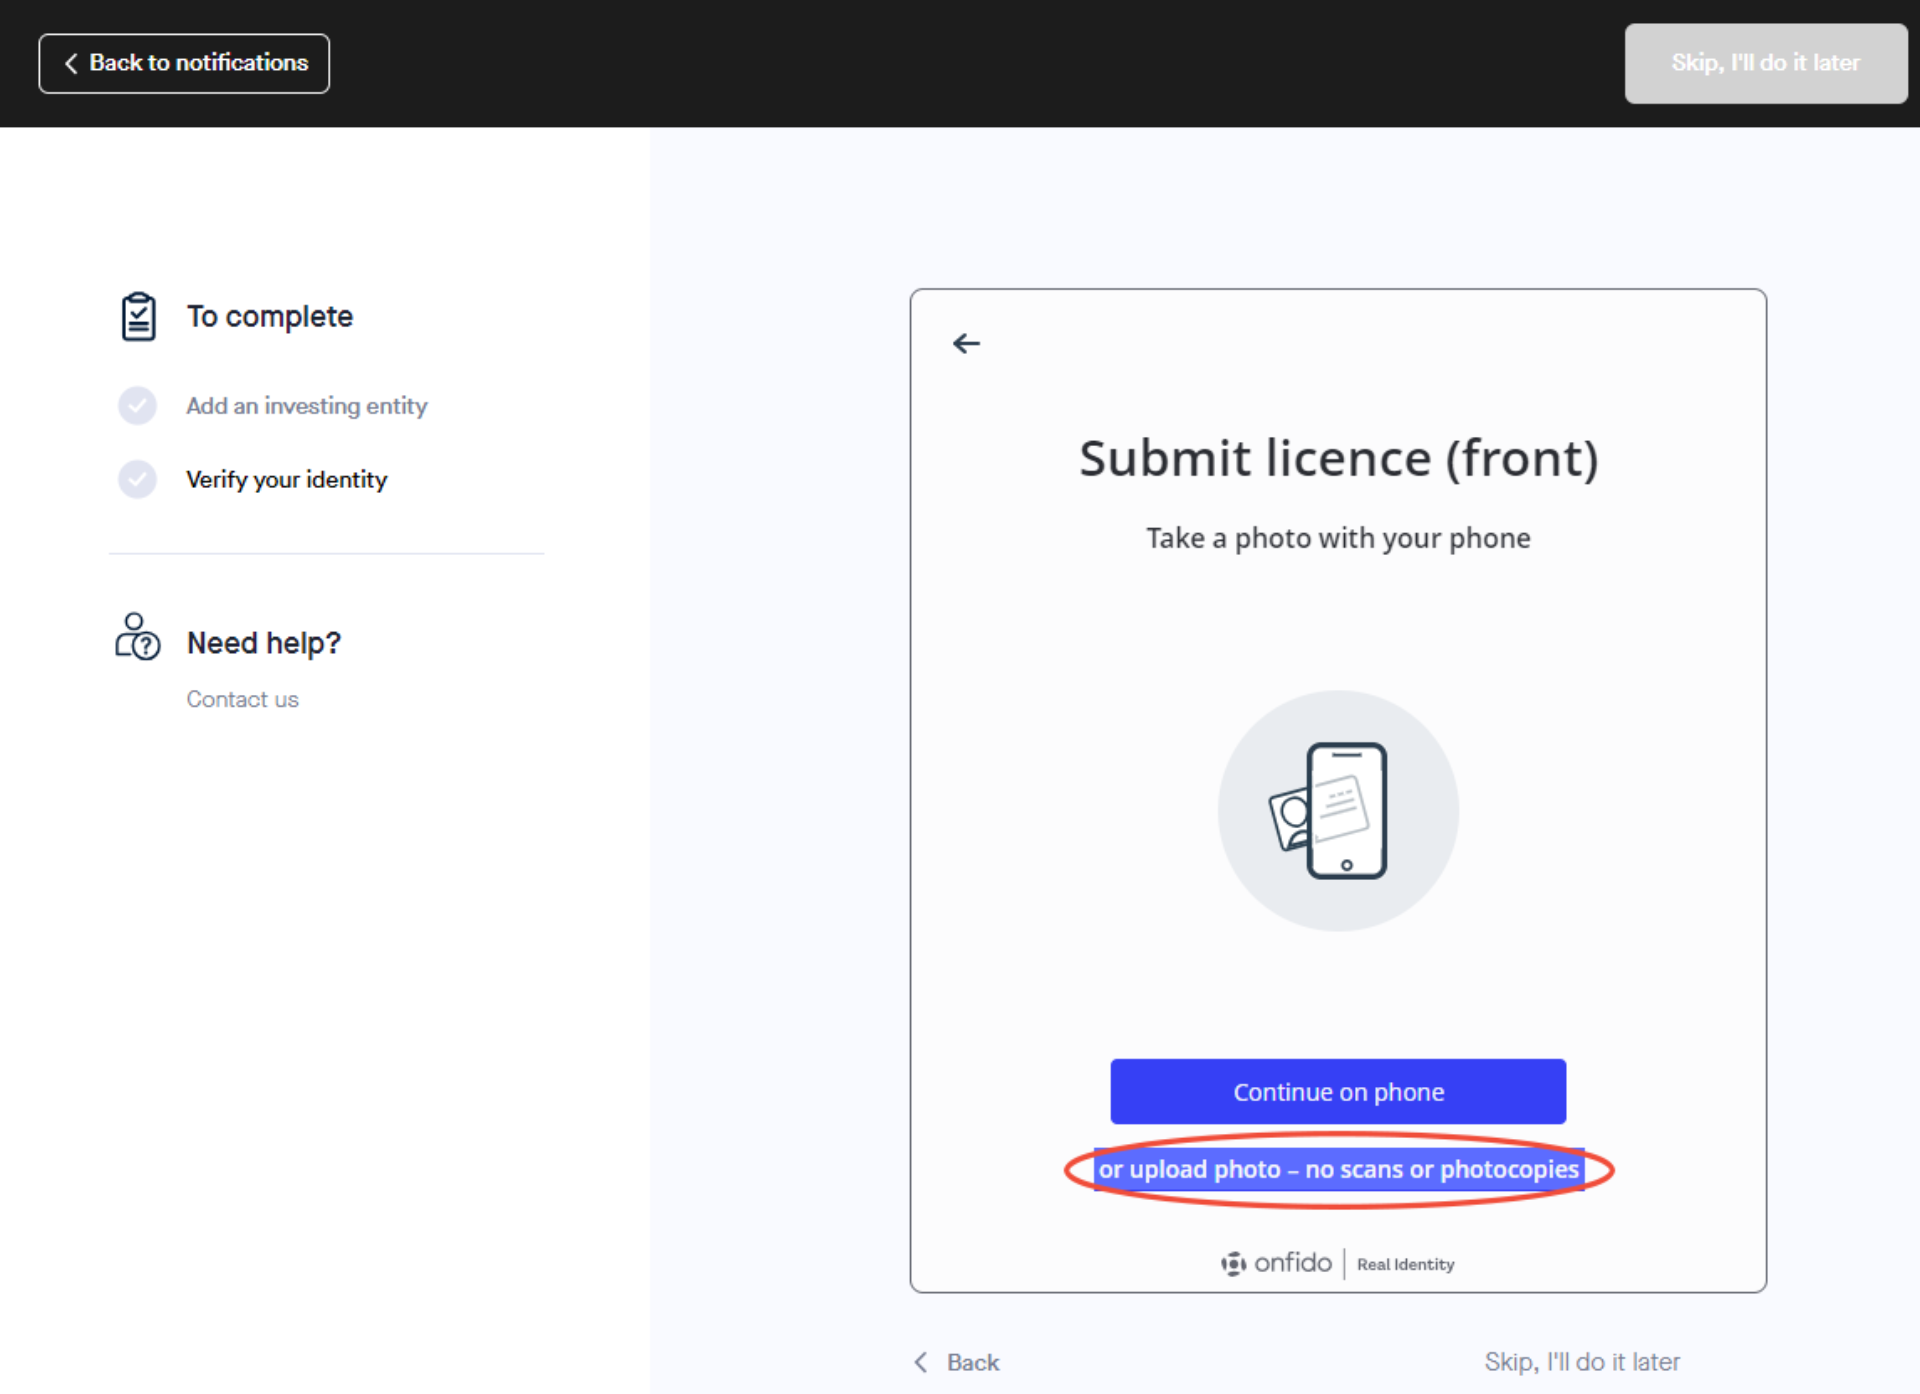The width and height of the screenshot is (1920, 1394).
Task: Select the Verify your identity step
Action: pyautogui.click(x=286, y=480)
